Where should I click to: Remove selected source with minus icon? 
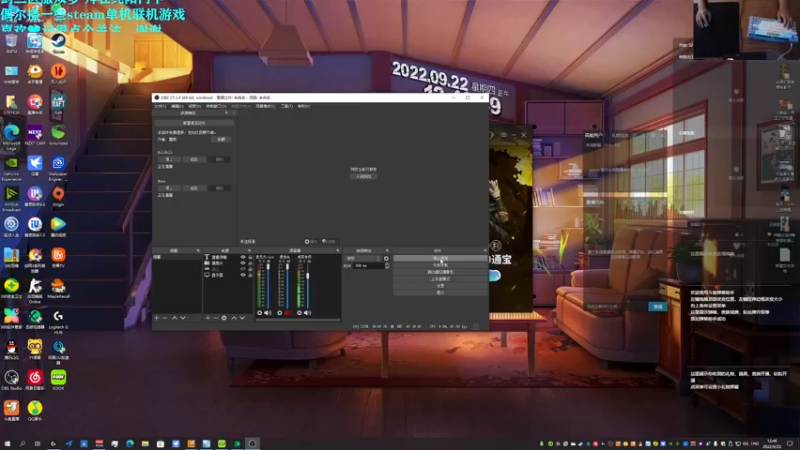[215, 318]
